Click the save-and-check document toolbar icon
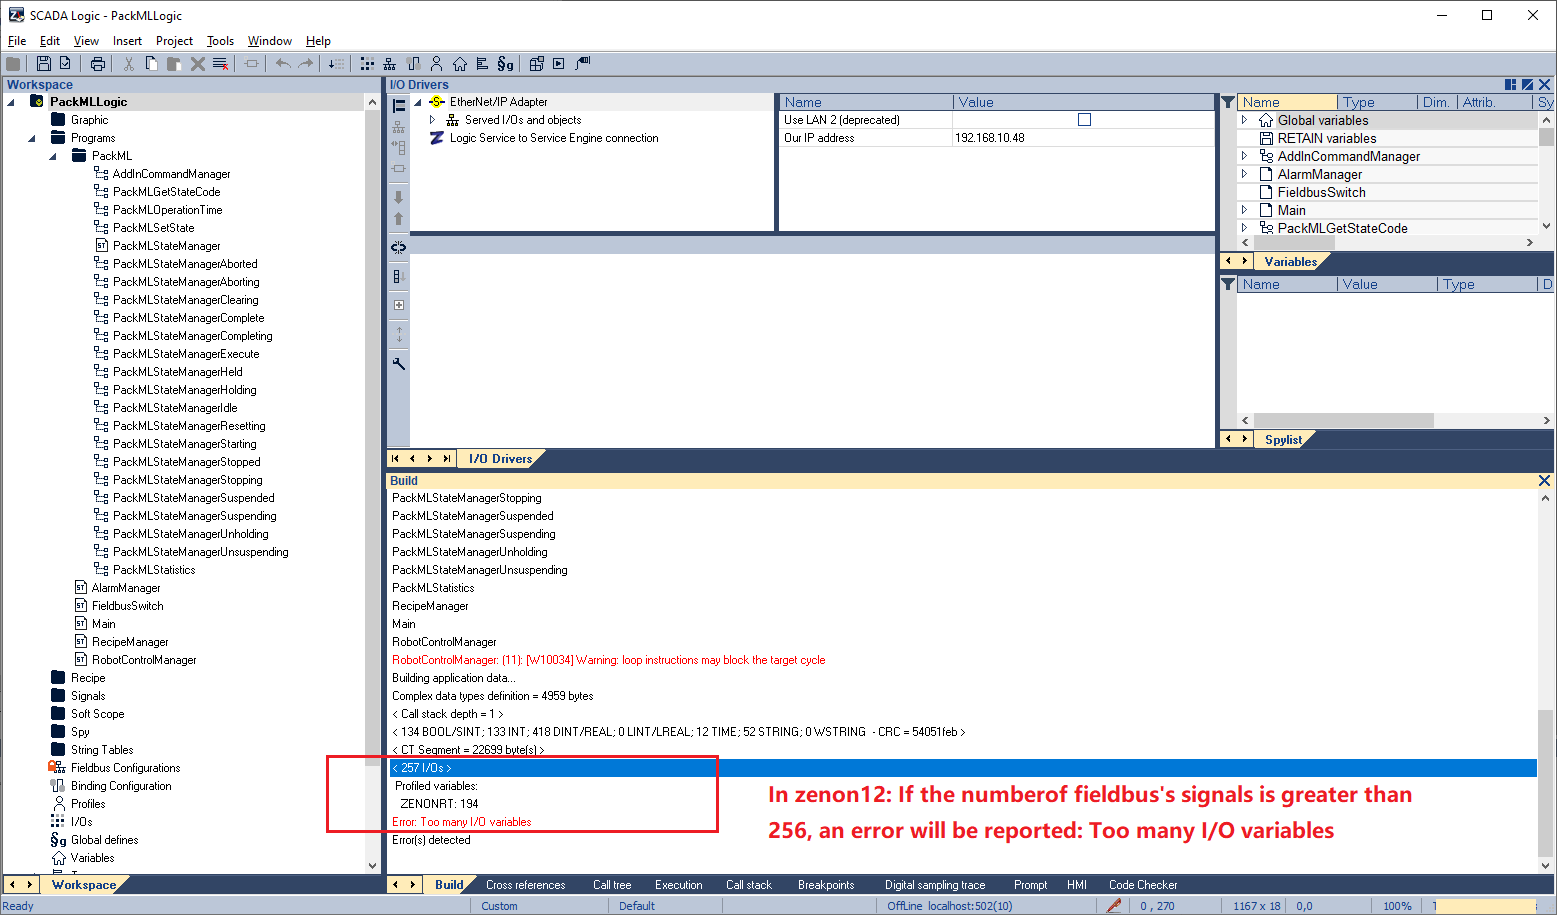 (66, 64)
